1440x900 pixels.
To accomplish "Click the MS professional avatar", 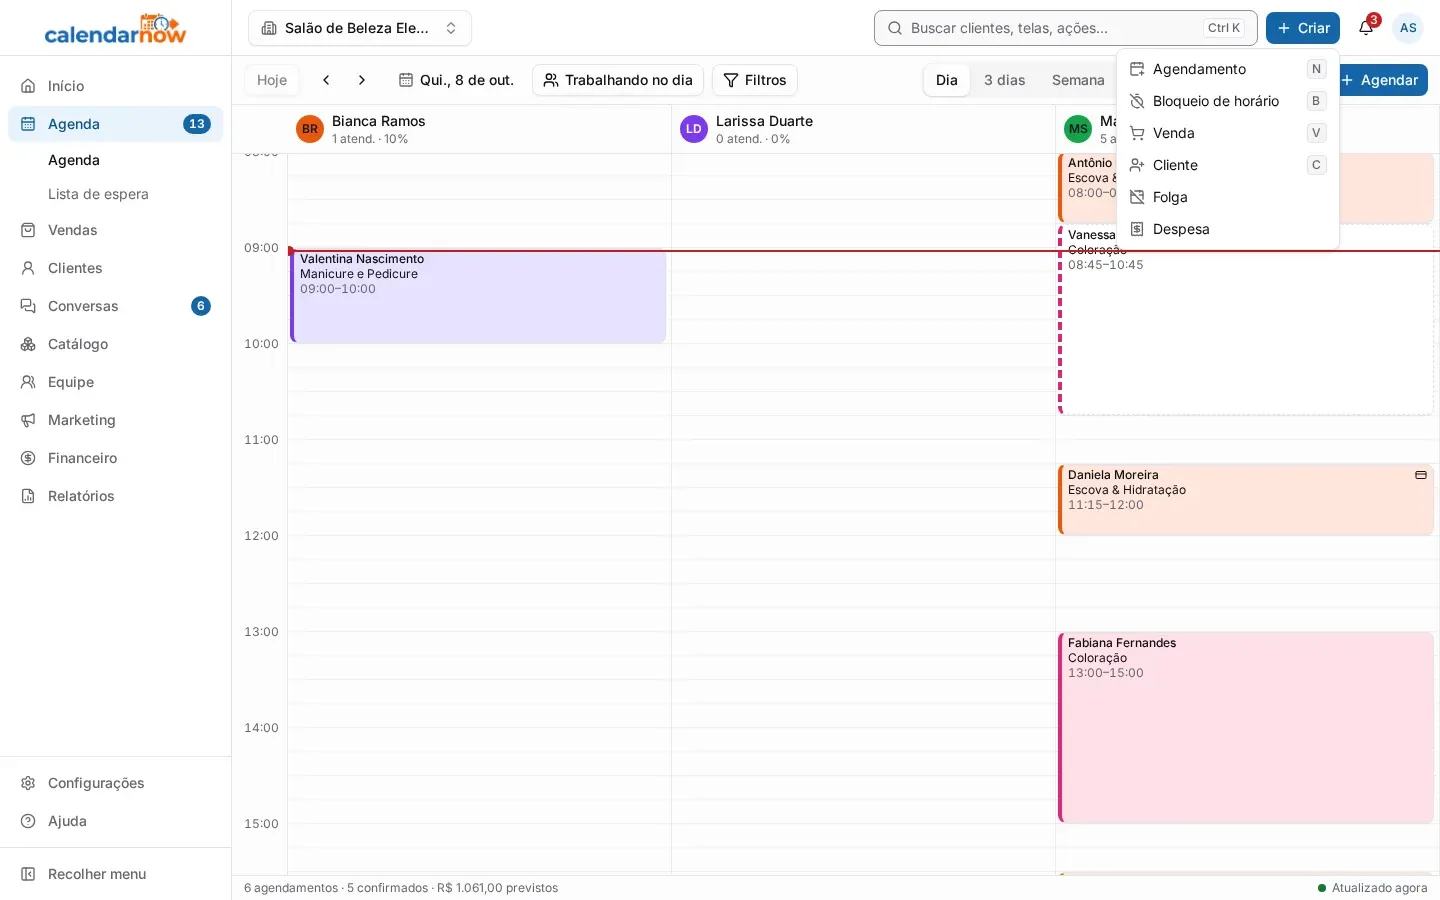I will click(1078, 129).
